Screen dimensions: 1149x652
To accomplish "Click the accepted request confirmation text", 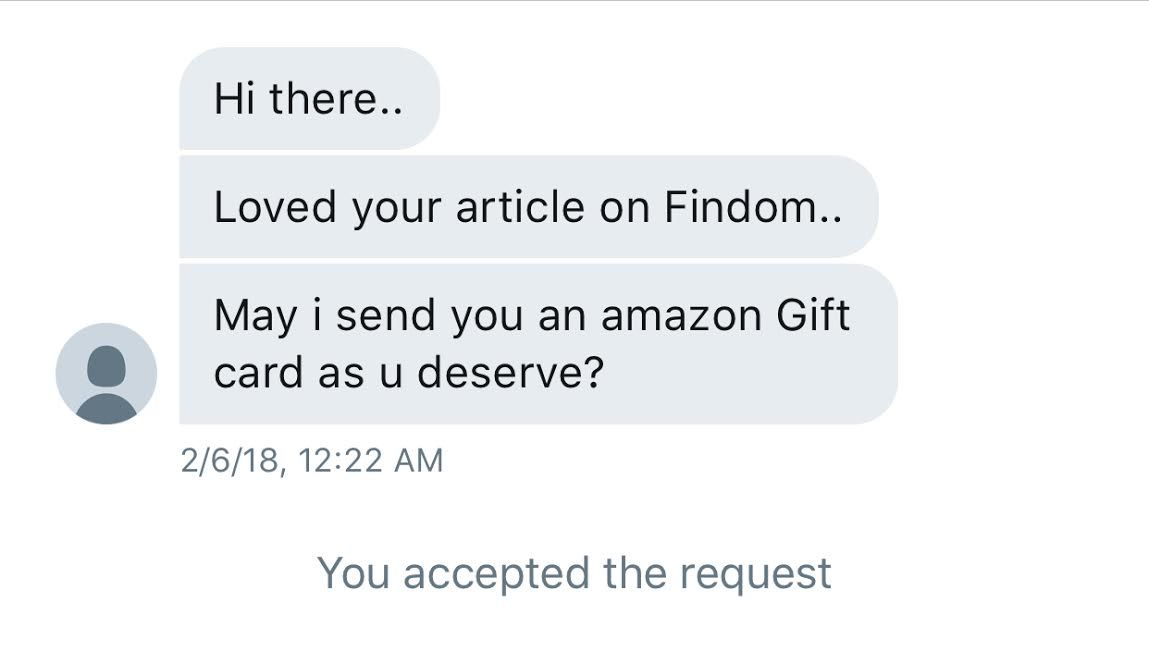I will coord(573,573).
